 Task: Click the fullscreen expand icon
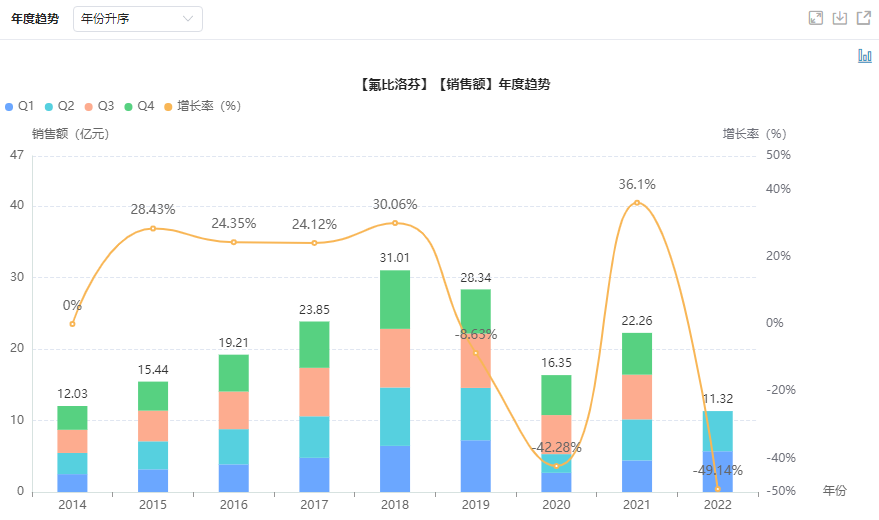(816, 18)
